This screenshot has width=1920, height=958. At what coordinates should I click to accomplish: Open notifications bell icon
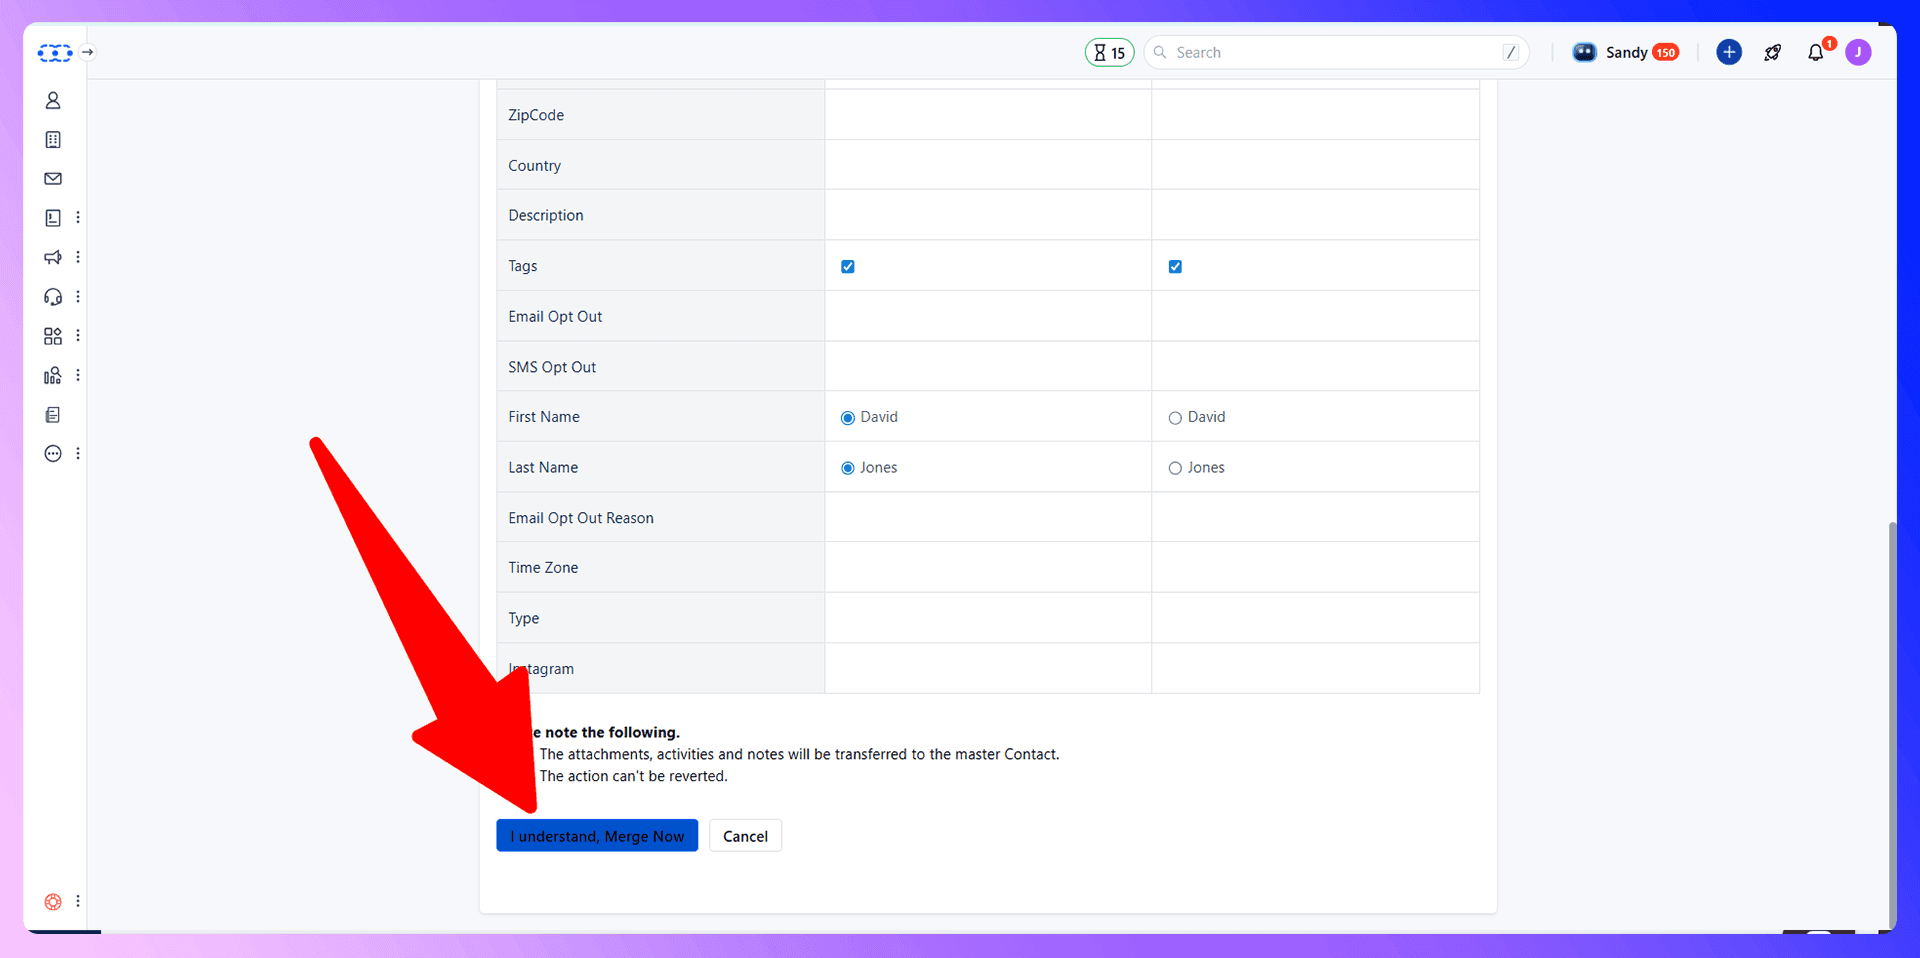point(1816,52)
